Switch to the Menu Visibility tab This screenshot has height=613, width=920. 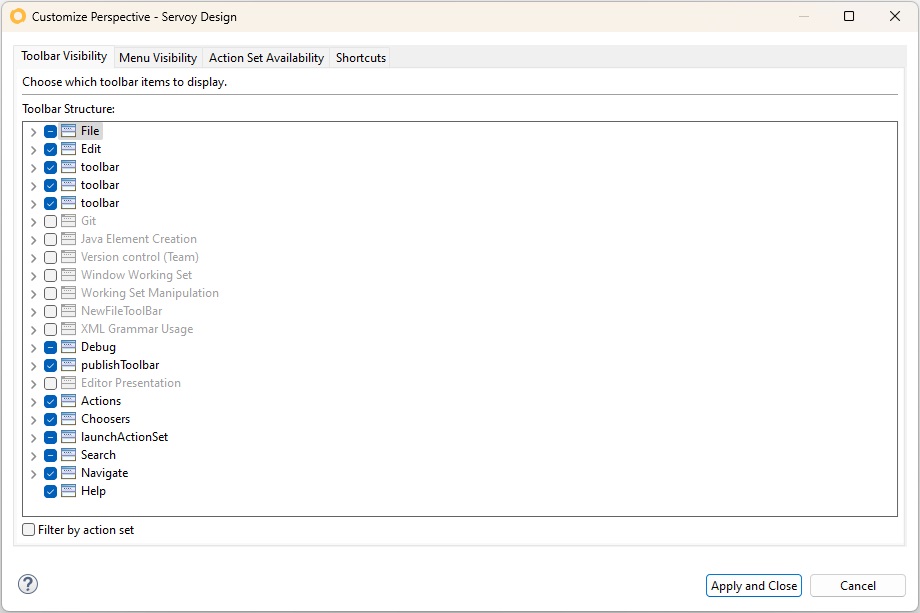tap(158, 58)
